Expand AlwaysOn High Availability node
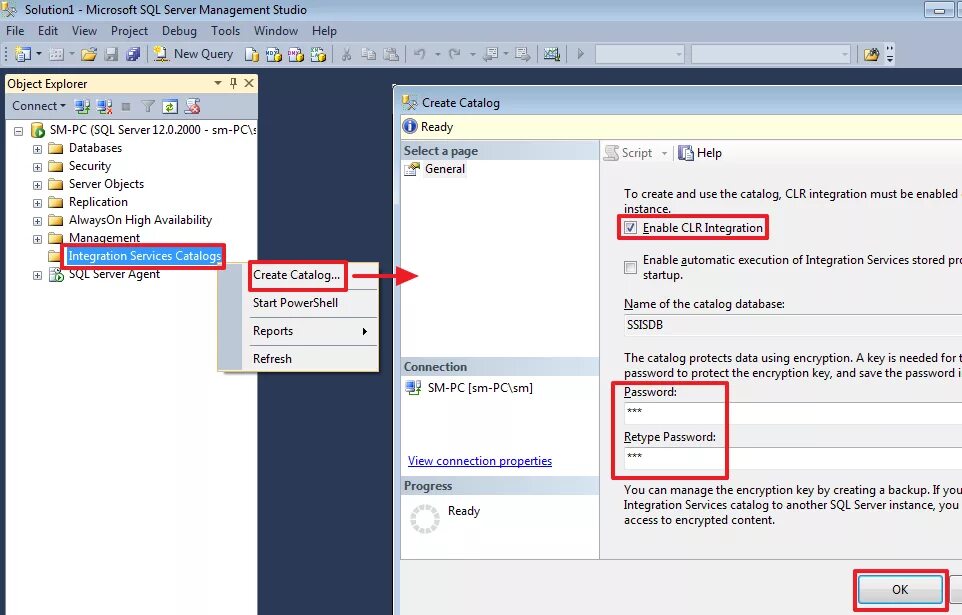Image resolution: width=962 pixels, height=615 pixels. coord(37,221)
